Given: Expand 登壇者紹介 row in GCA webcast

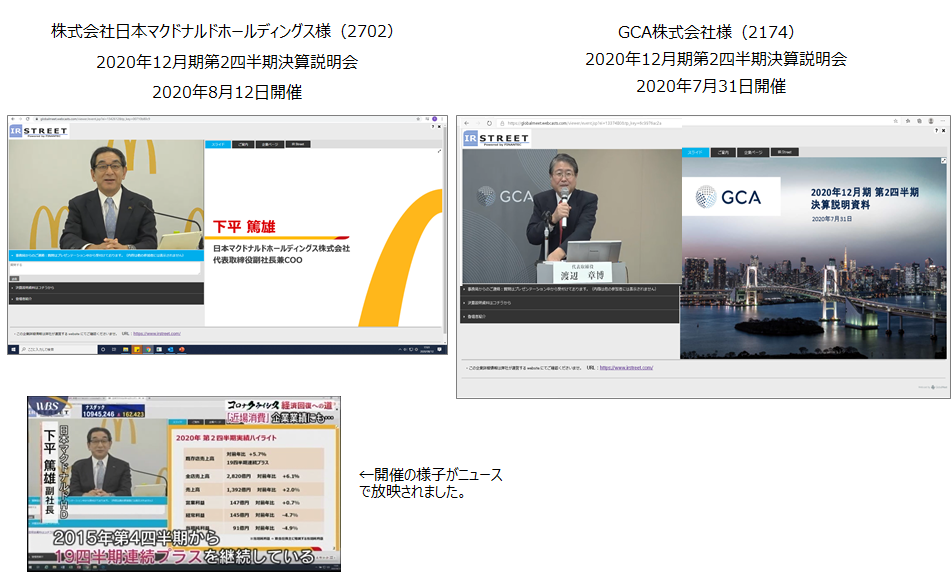Looking at the screenshot, I should pos(570,316).
